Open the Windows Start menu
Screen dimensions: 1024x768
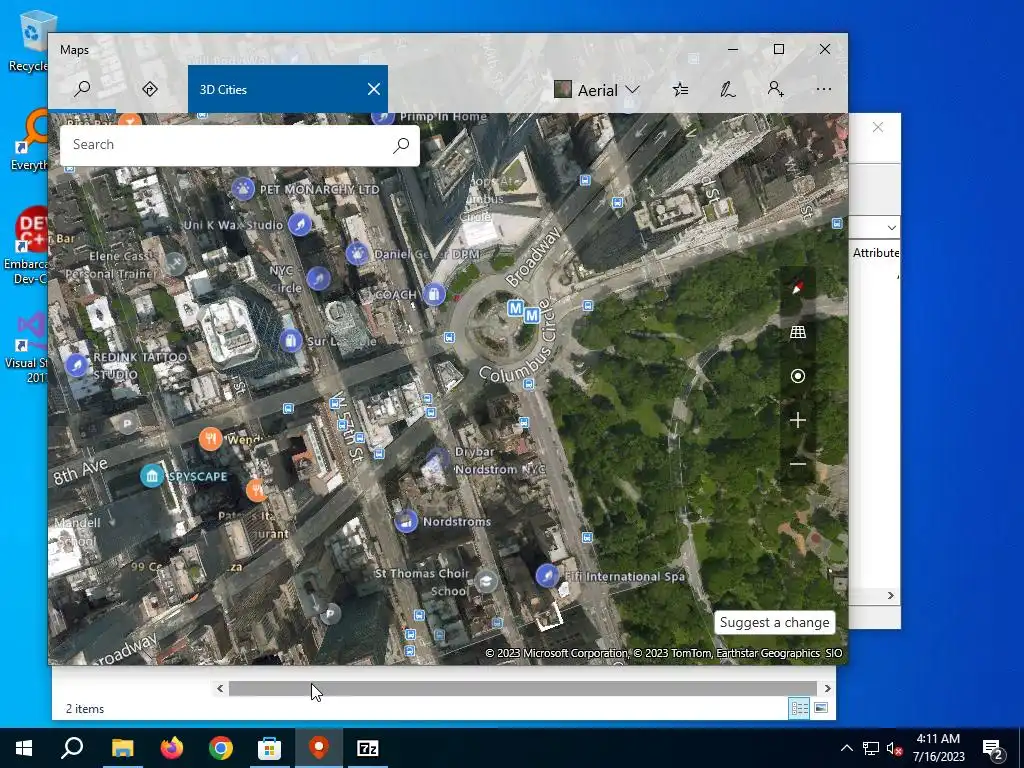[x=24, y=748]
